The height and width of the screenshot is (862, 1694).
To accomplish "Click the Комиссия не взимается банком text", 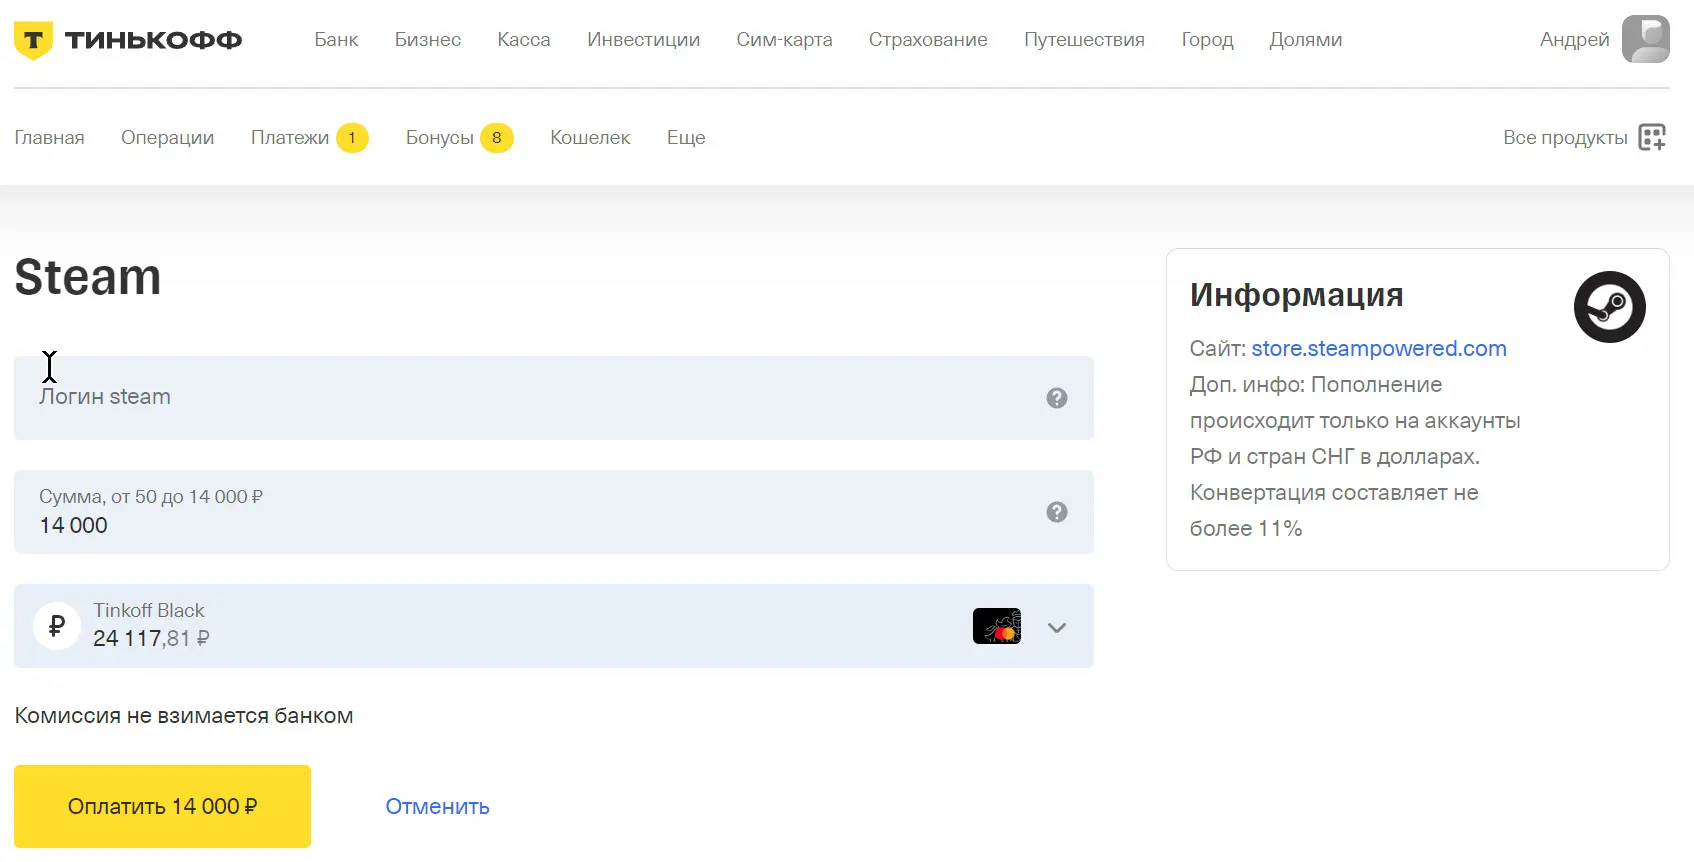I will tap(184, 716).
